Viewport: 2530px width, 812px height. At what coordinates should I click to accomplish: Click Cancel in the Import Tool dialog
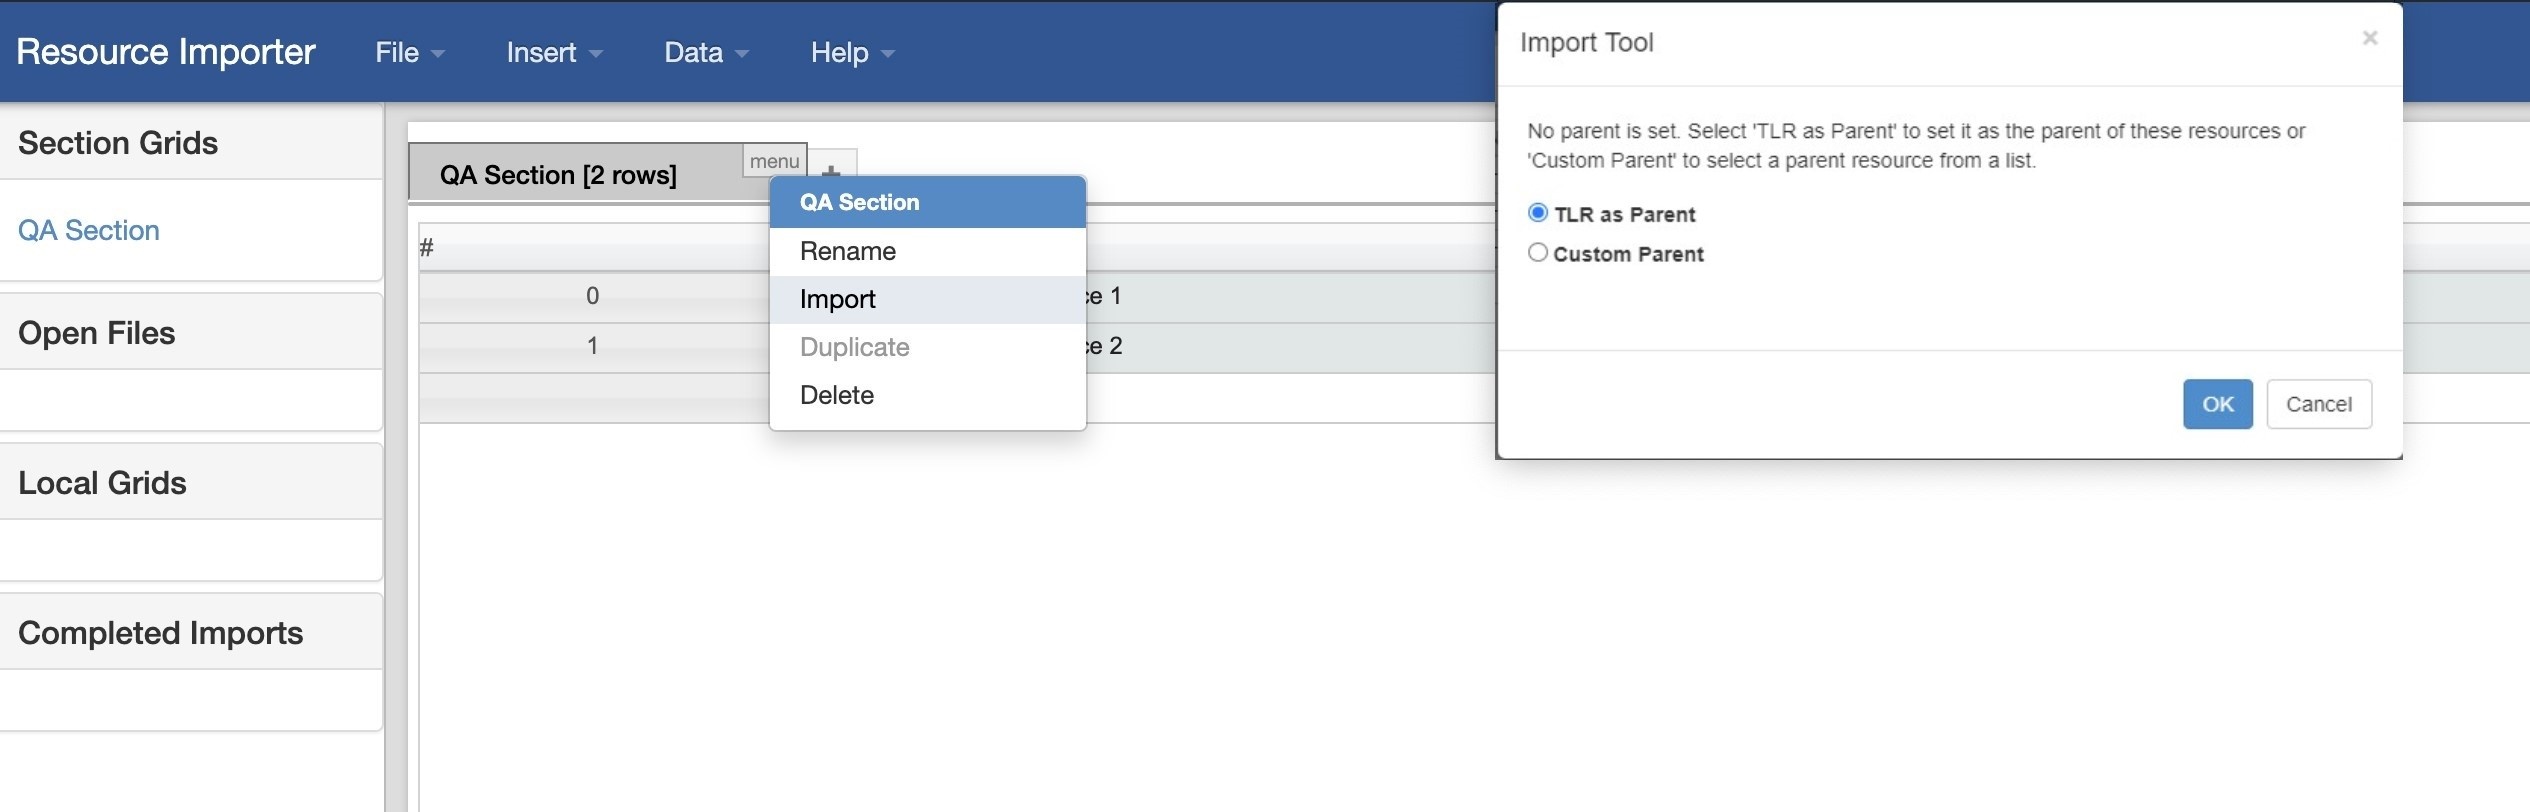pos(2318,404)
